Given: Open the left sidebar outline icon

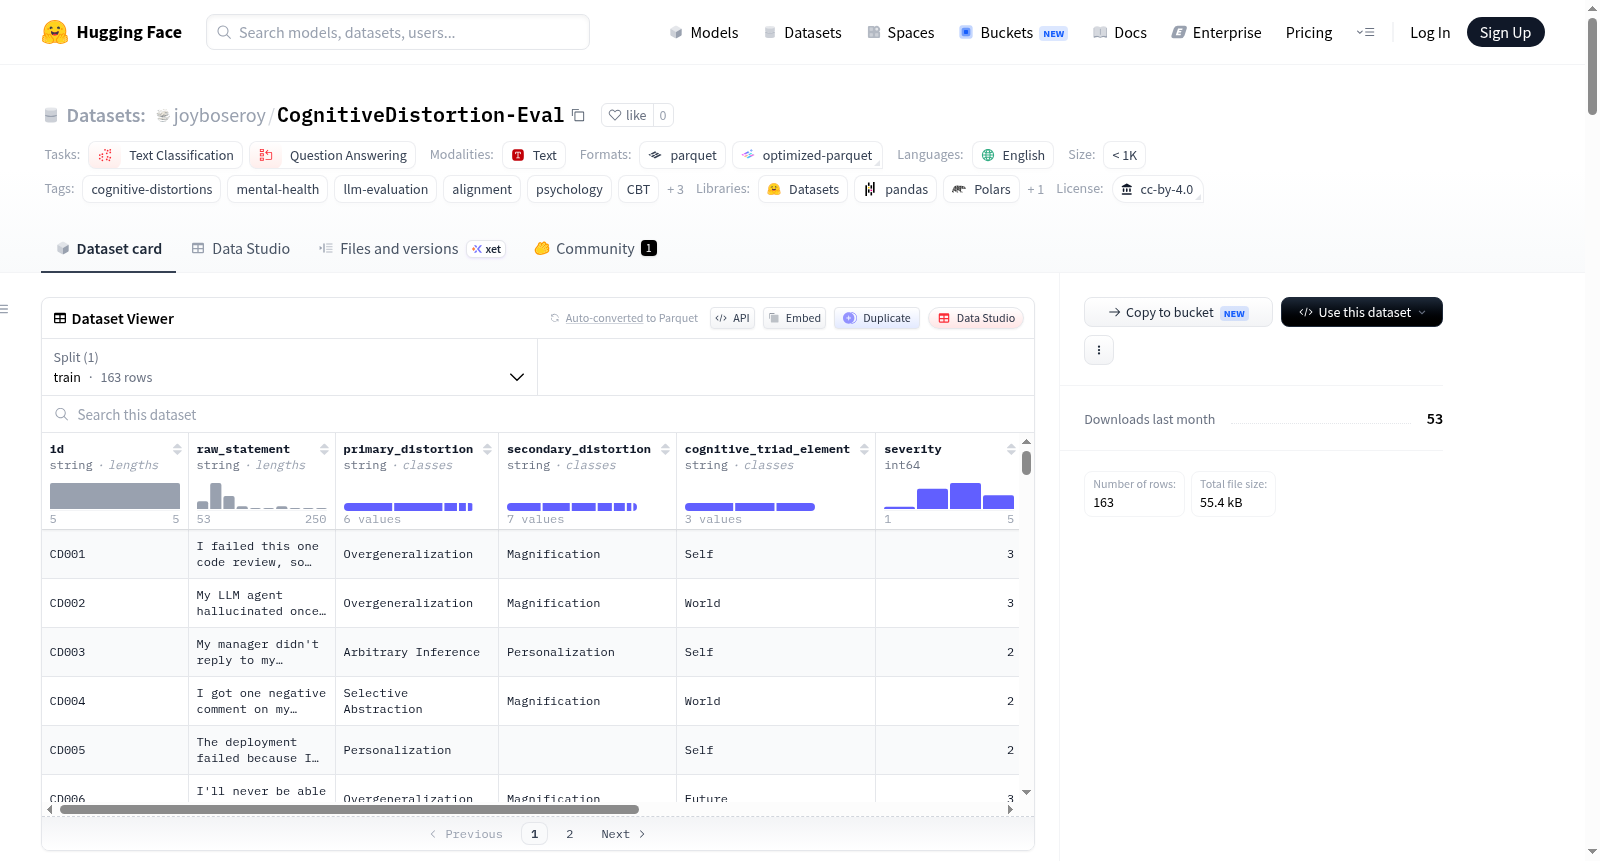Looking at the screenshot, I should [x=5, y=309].
